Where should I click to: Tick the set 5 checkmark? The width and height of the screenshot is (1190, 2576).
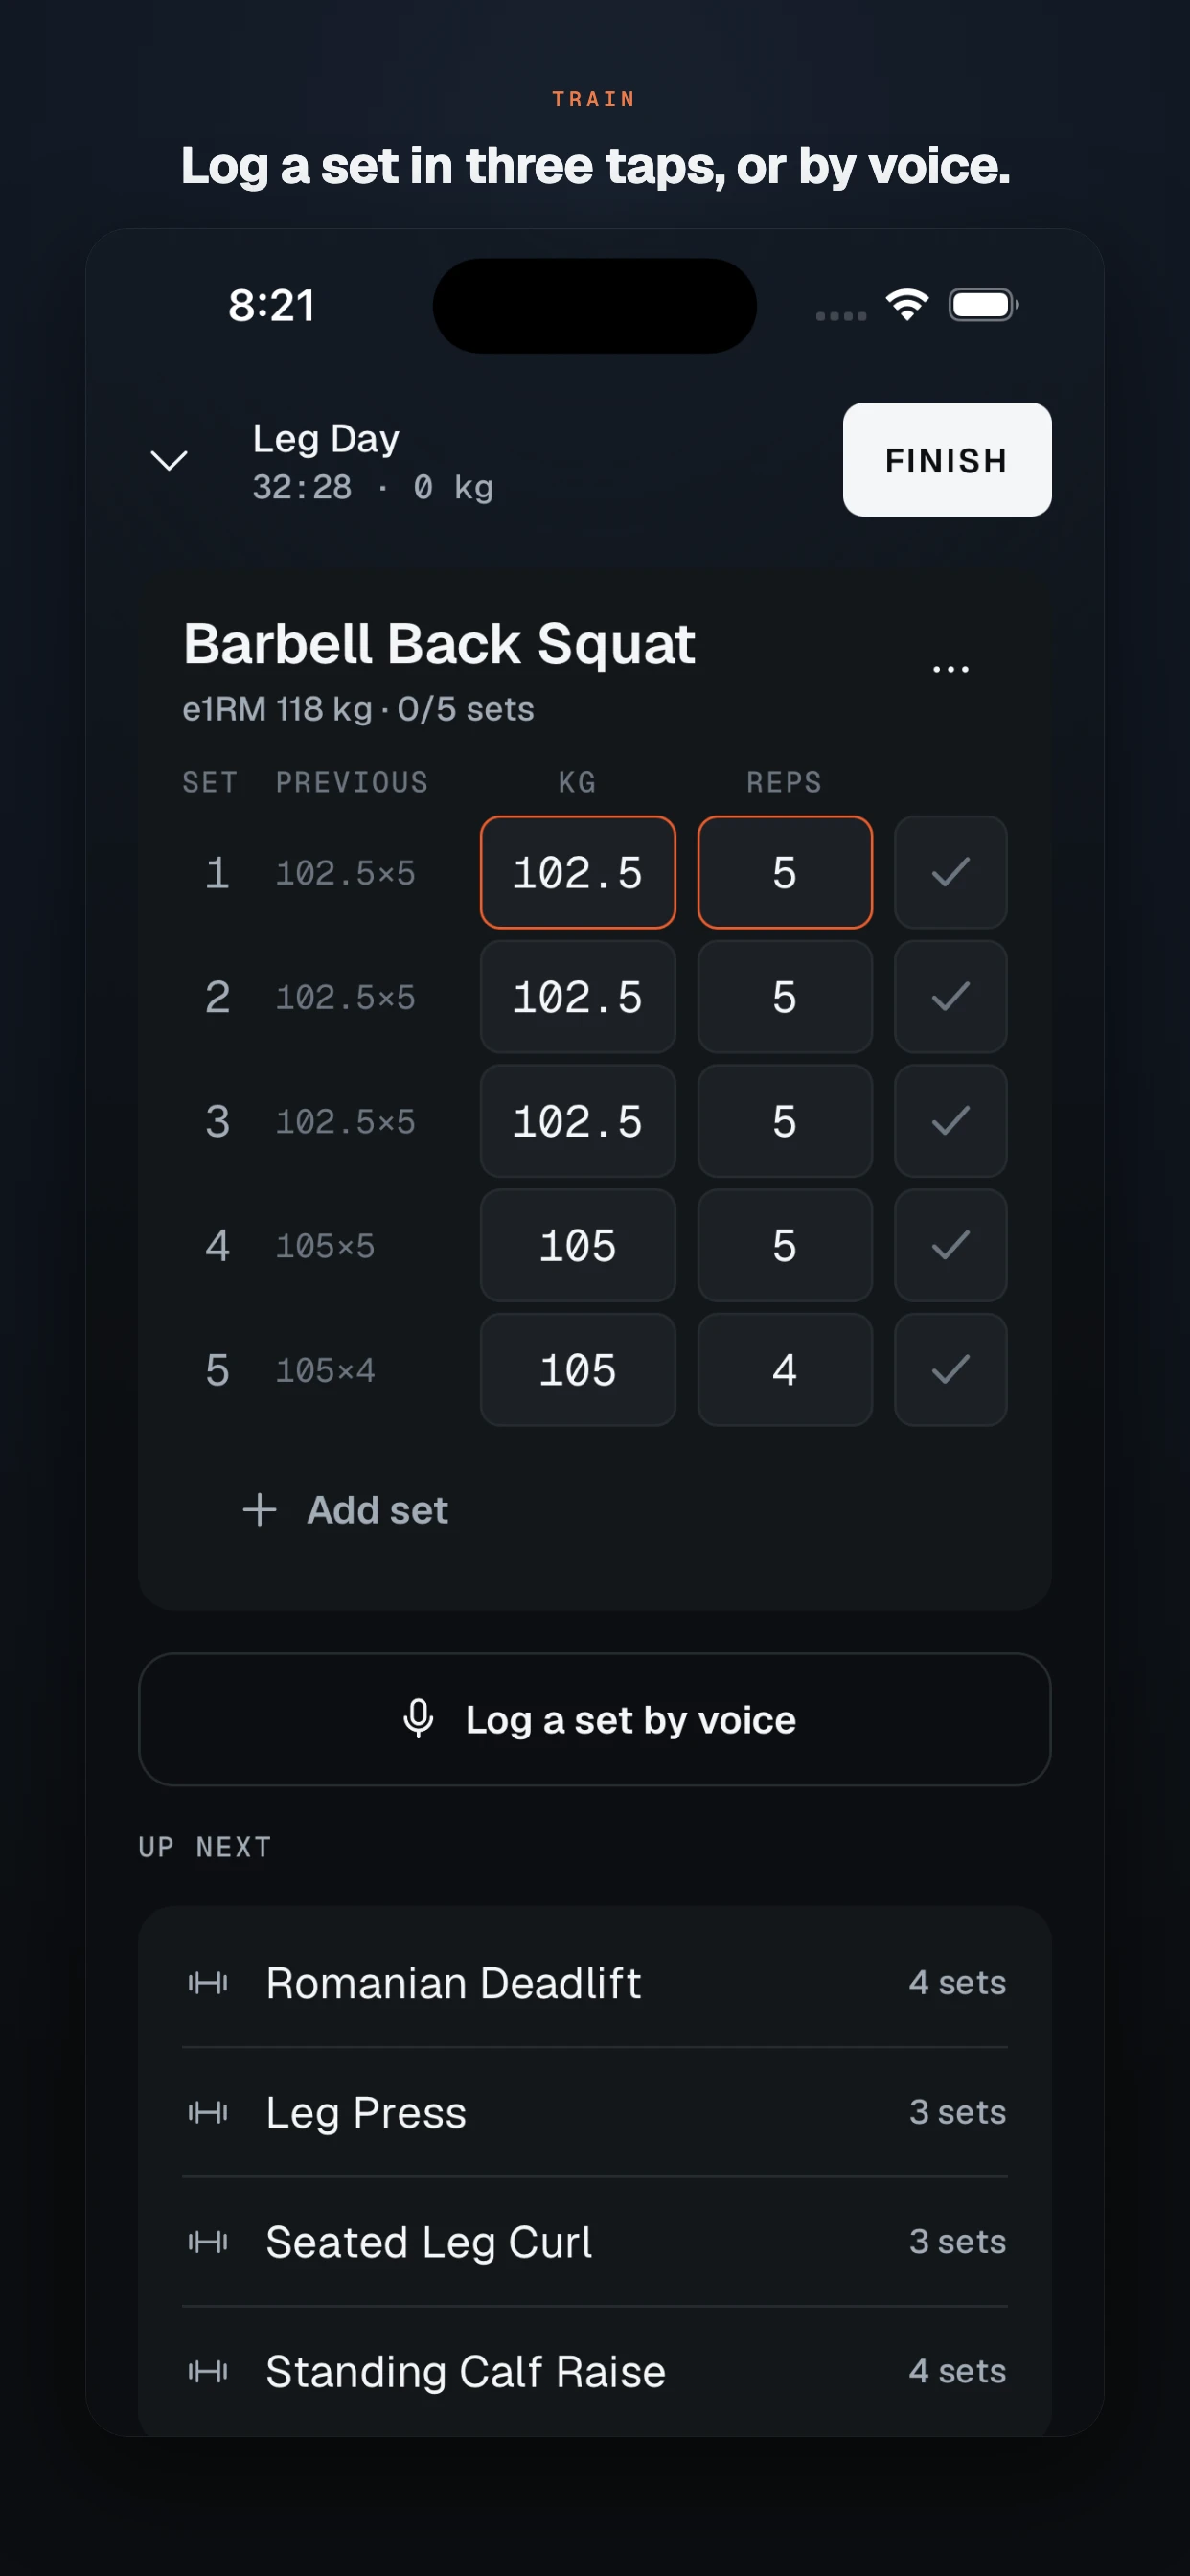coord(950,1370)
